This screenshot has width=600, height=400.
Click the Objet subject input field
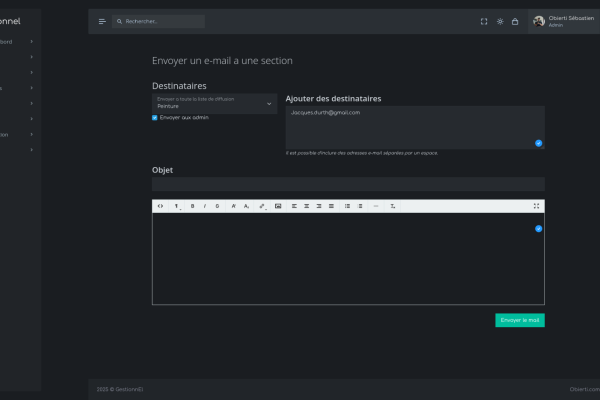tap(348, 184)
